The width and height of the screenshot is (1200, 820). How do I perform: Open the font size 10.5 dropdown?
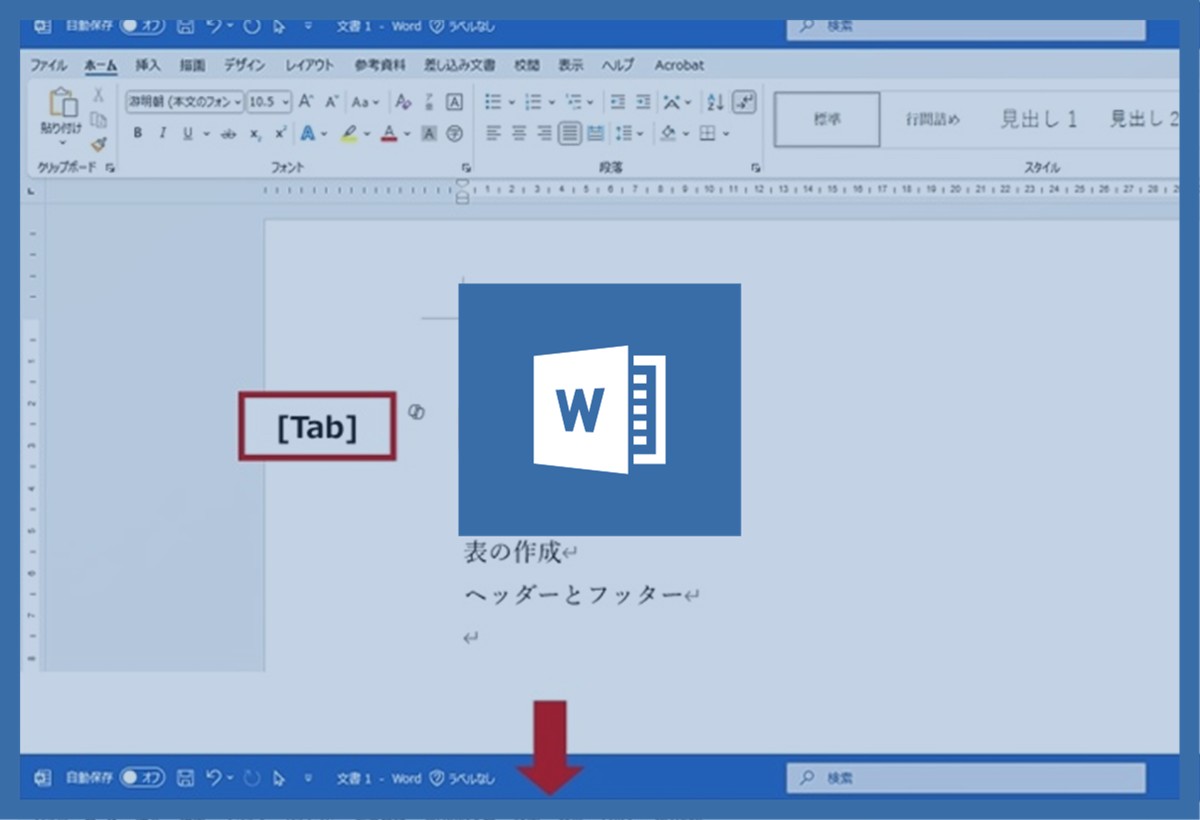click(269, 102)
